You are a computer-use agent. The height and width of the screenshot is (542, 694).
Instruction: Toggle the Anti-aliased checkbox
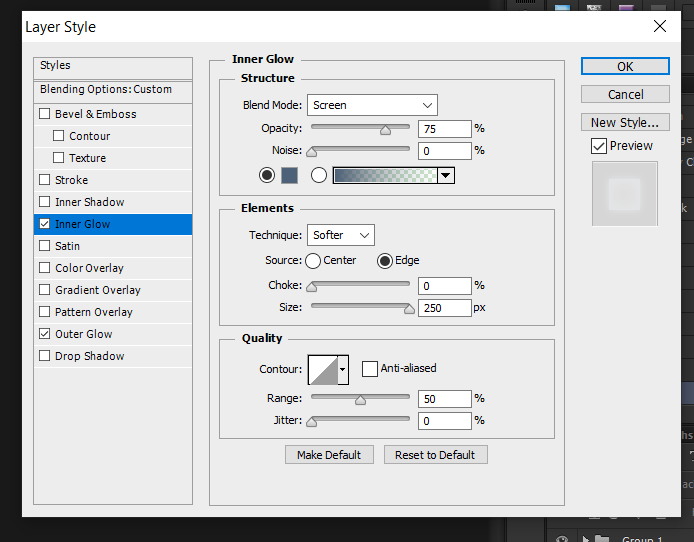click(369, 368)
